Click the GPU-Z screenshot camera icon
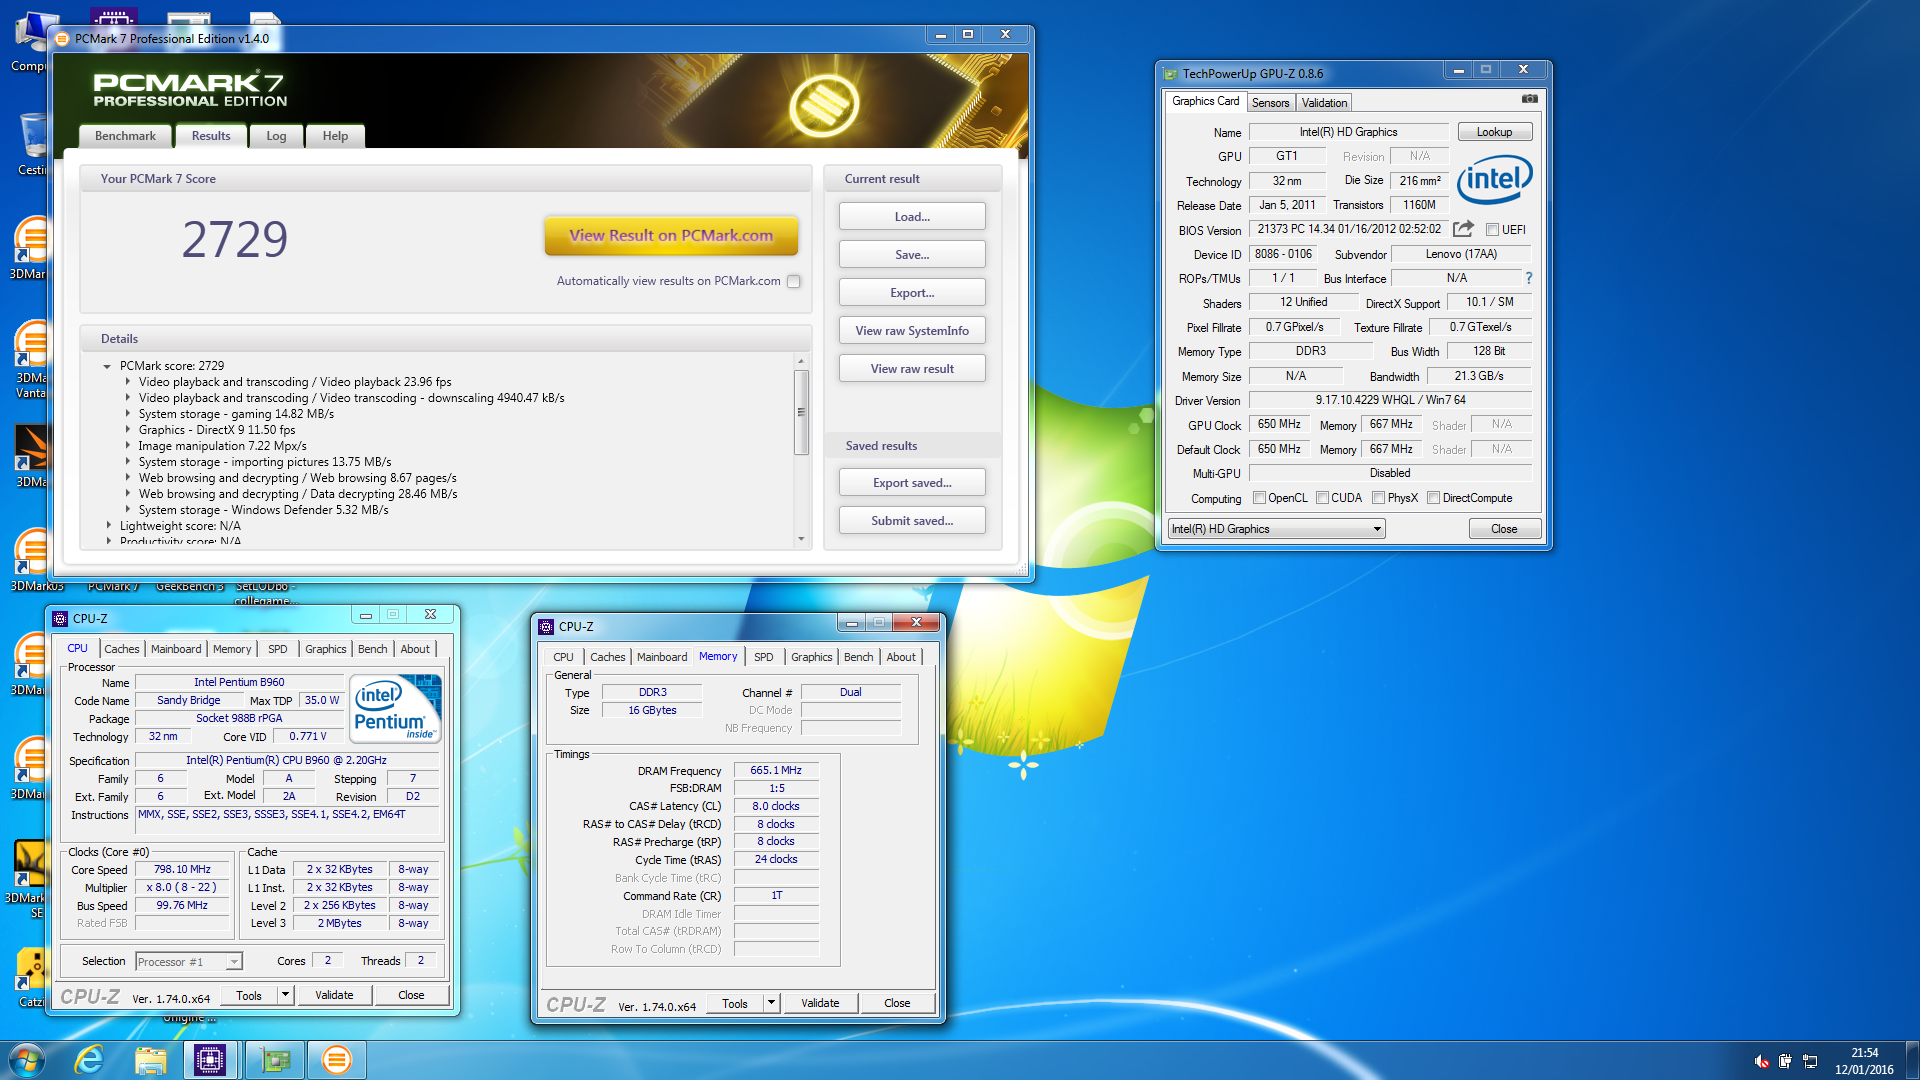Screen dimensions: 1920x1080 (x=1529, y=99)
